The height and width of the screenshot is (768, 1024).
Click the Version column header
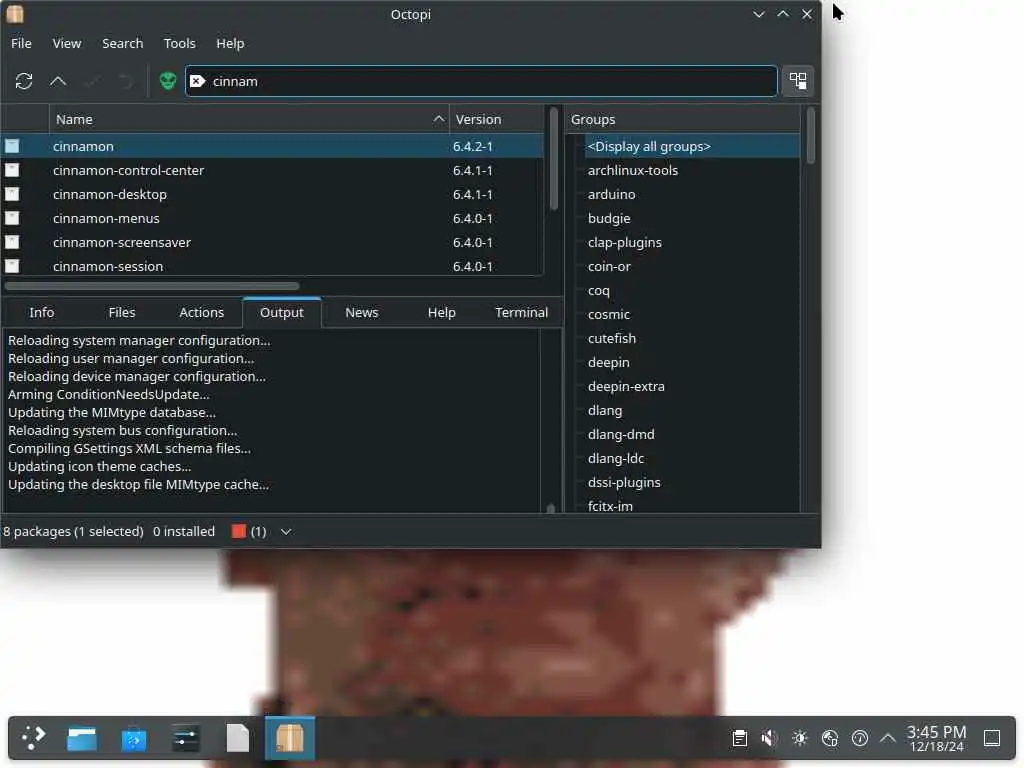point(496,119)
